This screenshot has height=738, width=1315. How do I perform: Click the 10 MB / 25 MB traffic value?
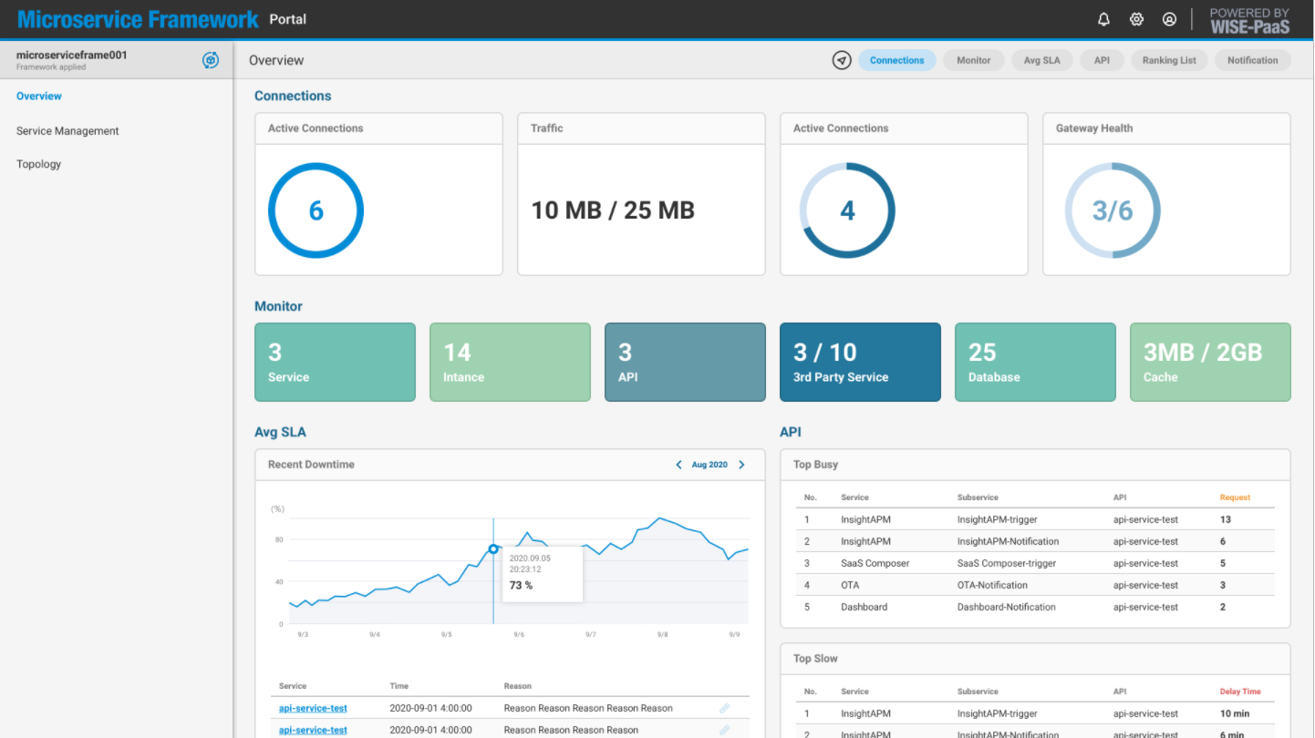click(x=612, y=211)
